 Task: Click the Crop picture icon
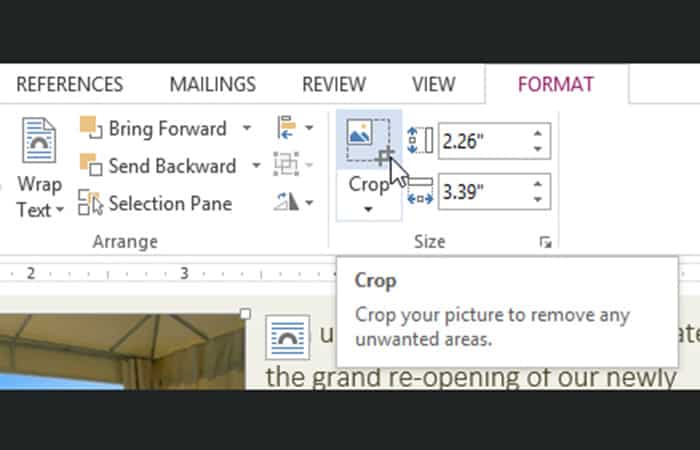pyautogui.click(x=367, y=139)
